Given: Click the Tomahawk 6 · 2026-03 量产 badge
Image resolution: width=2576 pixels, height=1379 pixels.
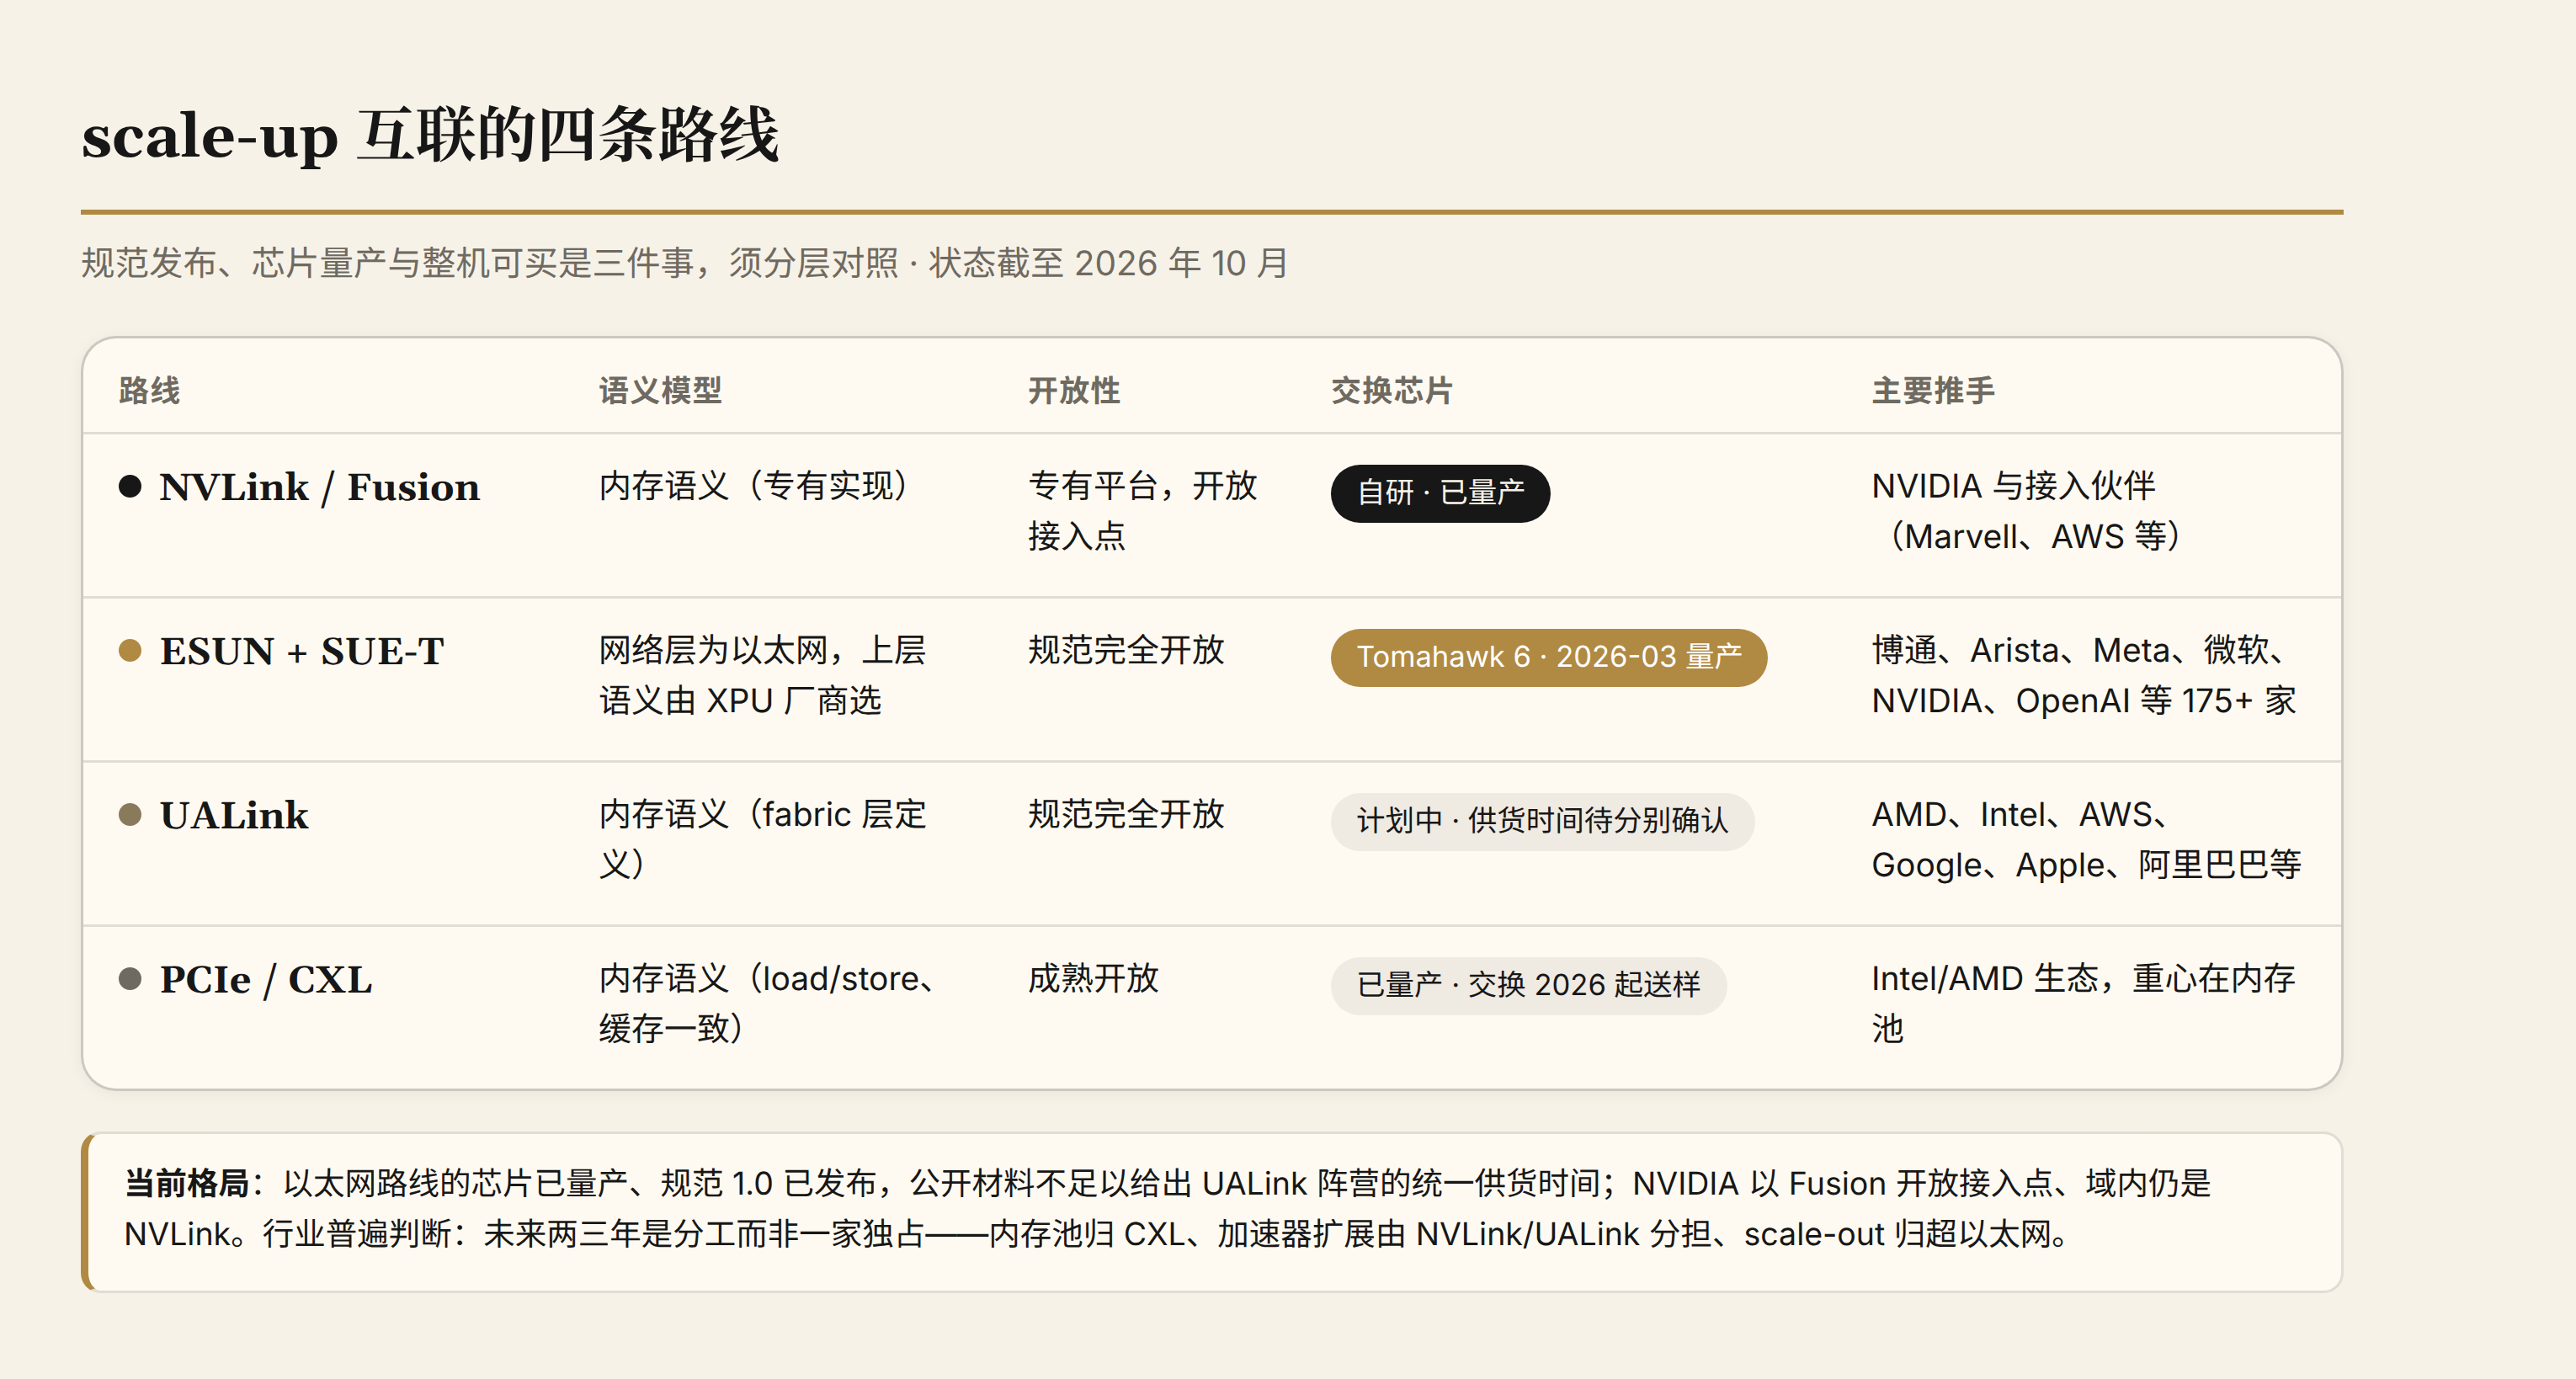Looking at the screenshot, I should (1549, 657).
